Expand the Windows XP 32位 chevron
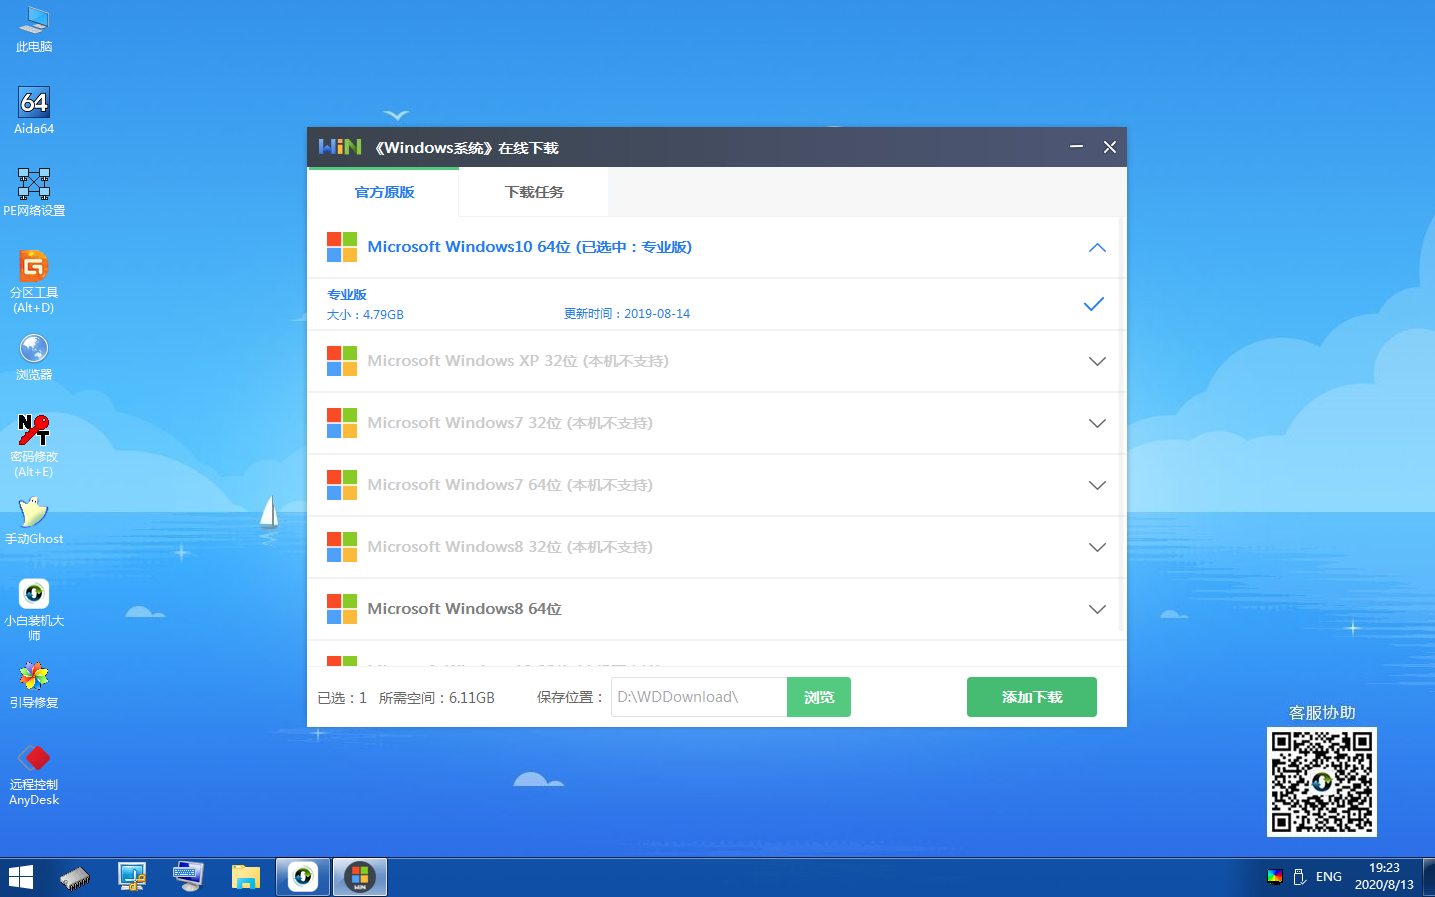Screen dimensions: 1435x897 [1097, 361]
